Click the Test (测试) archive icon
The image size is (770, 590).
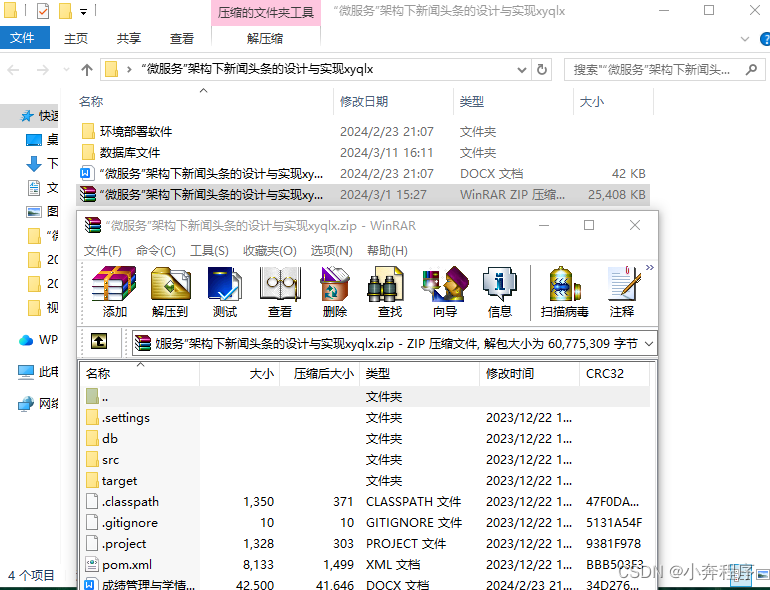pyautogui.click(x=225, y=292)
